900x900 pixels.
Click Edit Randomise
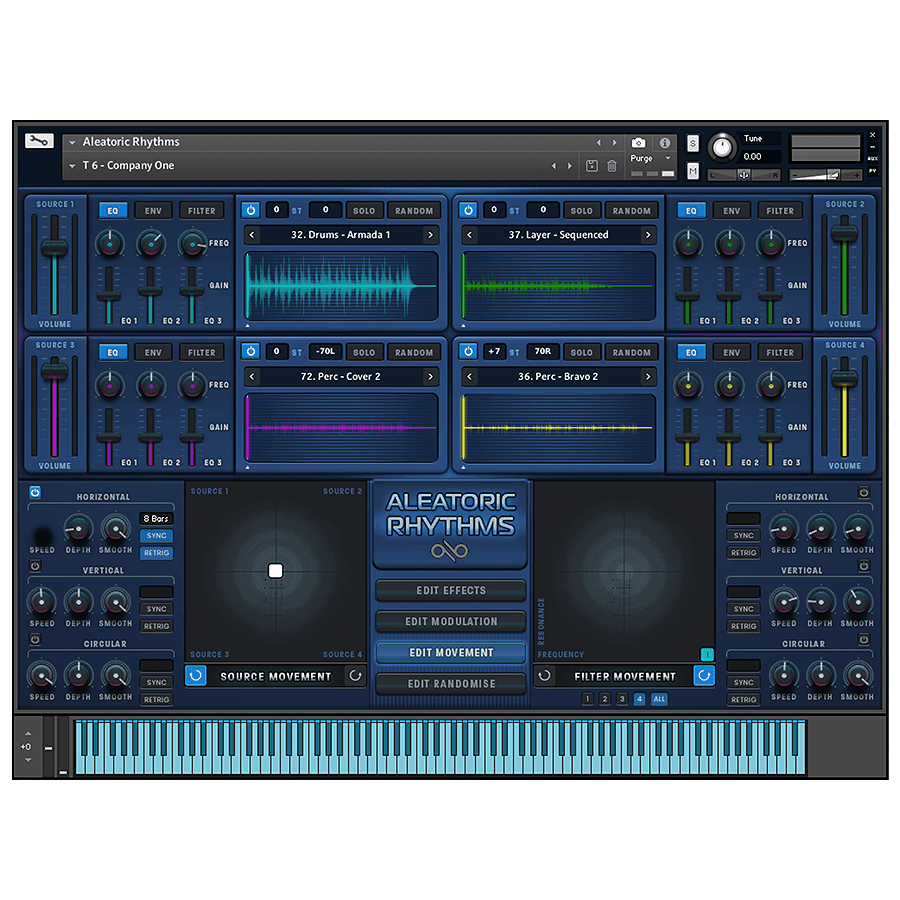coord(450,683)
